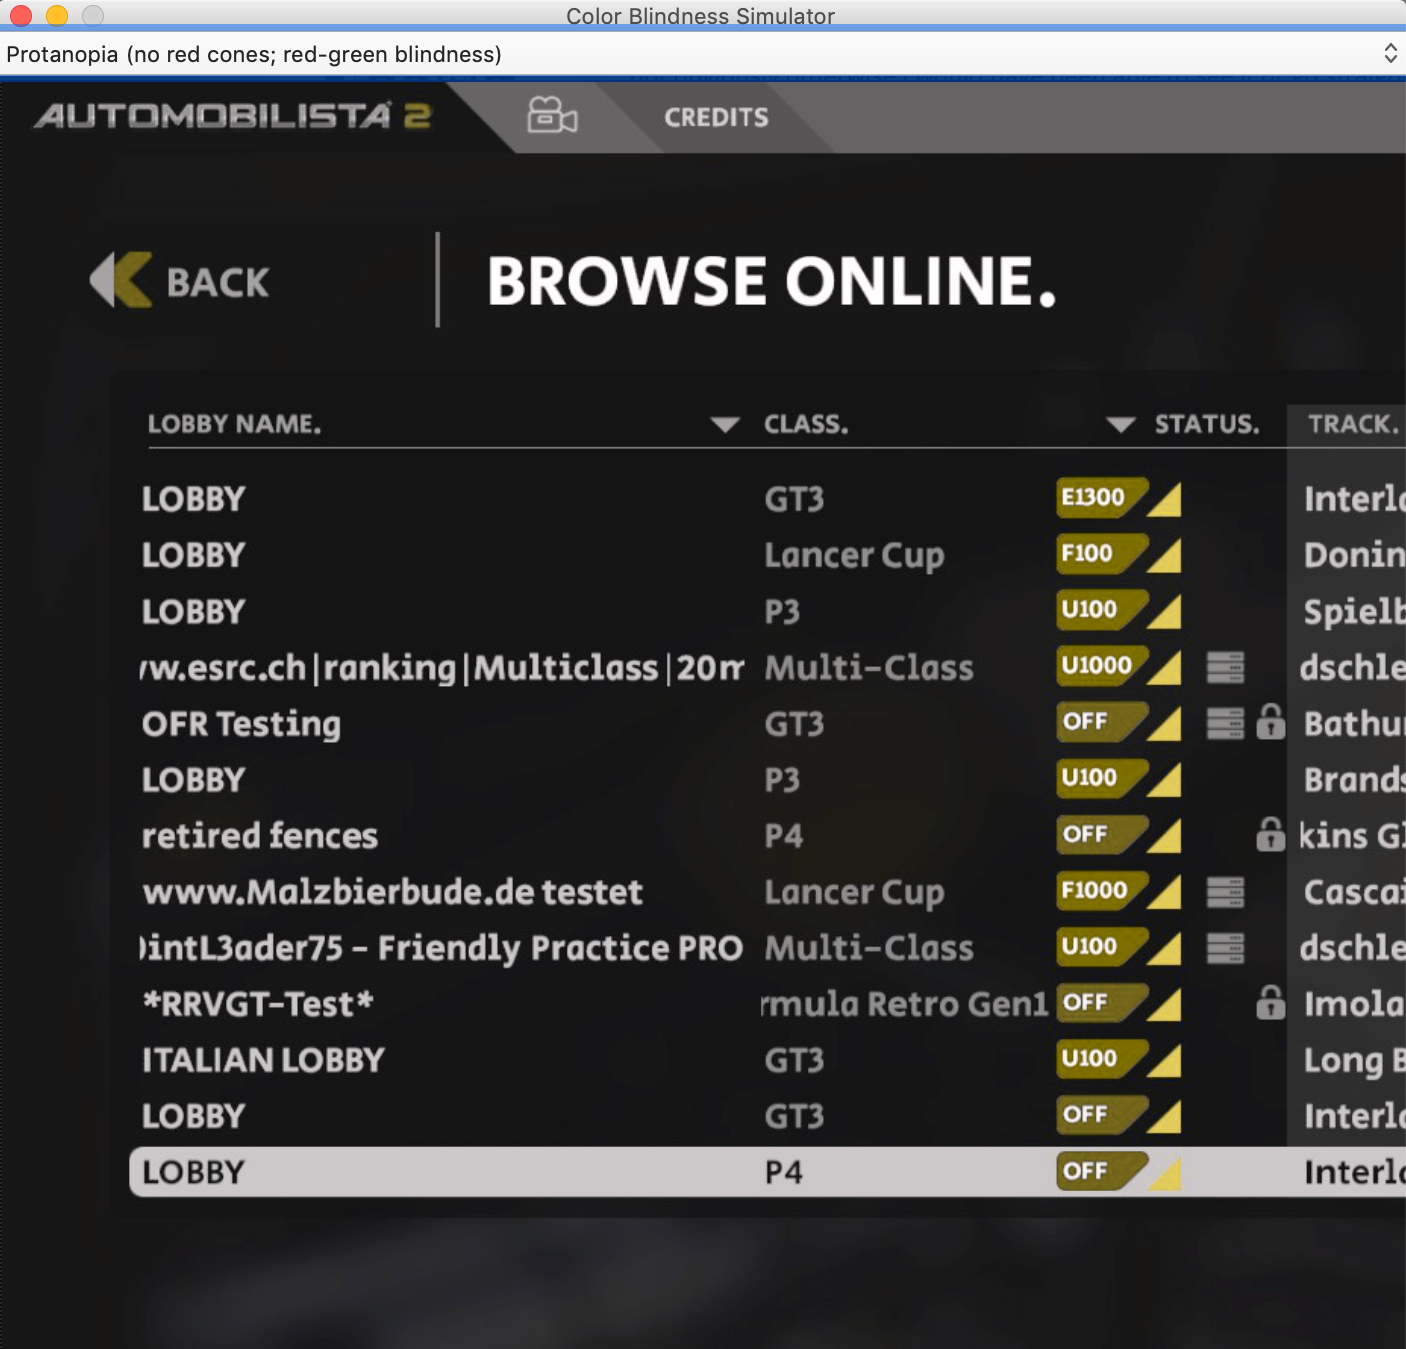The width and height of the screenshot is (1406, 1349).
Task: Click the U100 badge in the ITALIAN LOBBY row
Action: (x=1100, y=1057)
